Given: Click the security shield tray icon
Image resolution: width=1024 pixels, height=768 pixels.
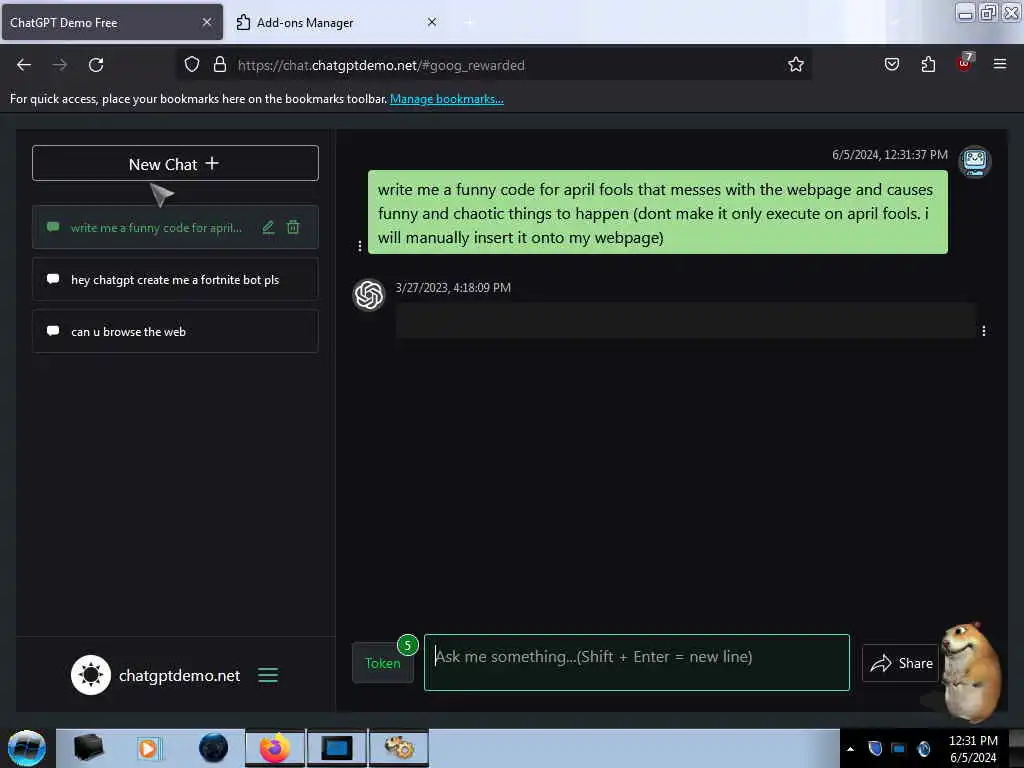Looking at the screenshot, I should click(x=875, y=748).
